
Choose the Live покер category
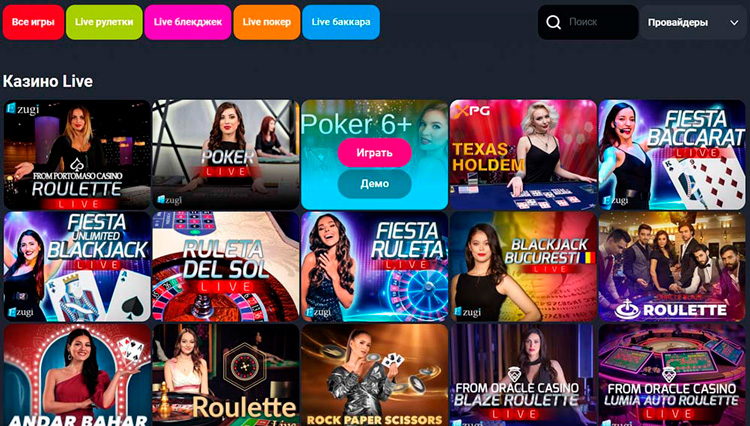coord(266,22)
